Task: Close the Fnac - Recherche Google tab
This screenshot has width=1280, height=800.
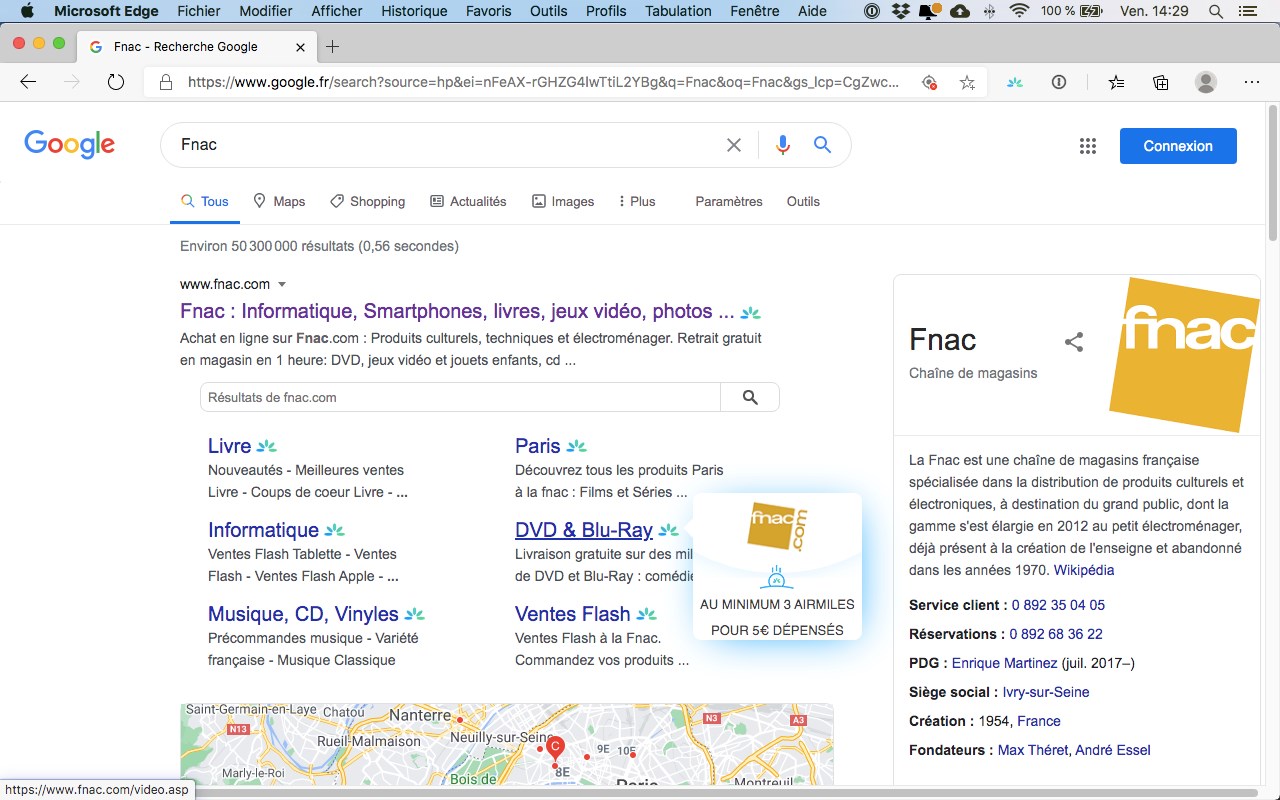Action: point(301,47)
